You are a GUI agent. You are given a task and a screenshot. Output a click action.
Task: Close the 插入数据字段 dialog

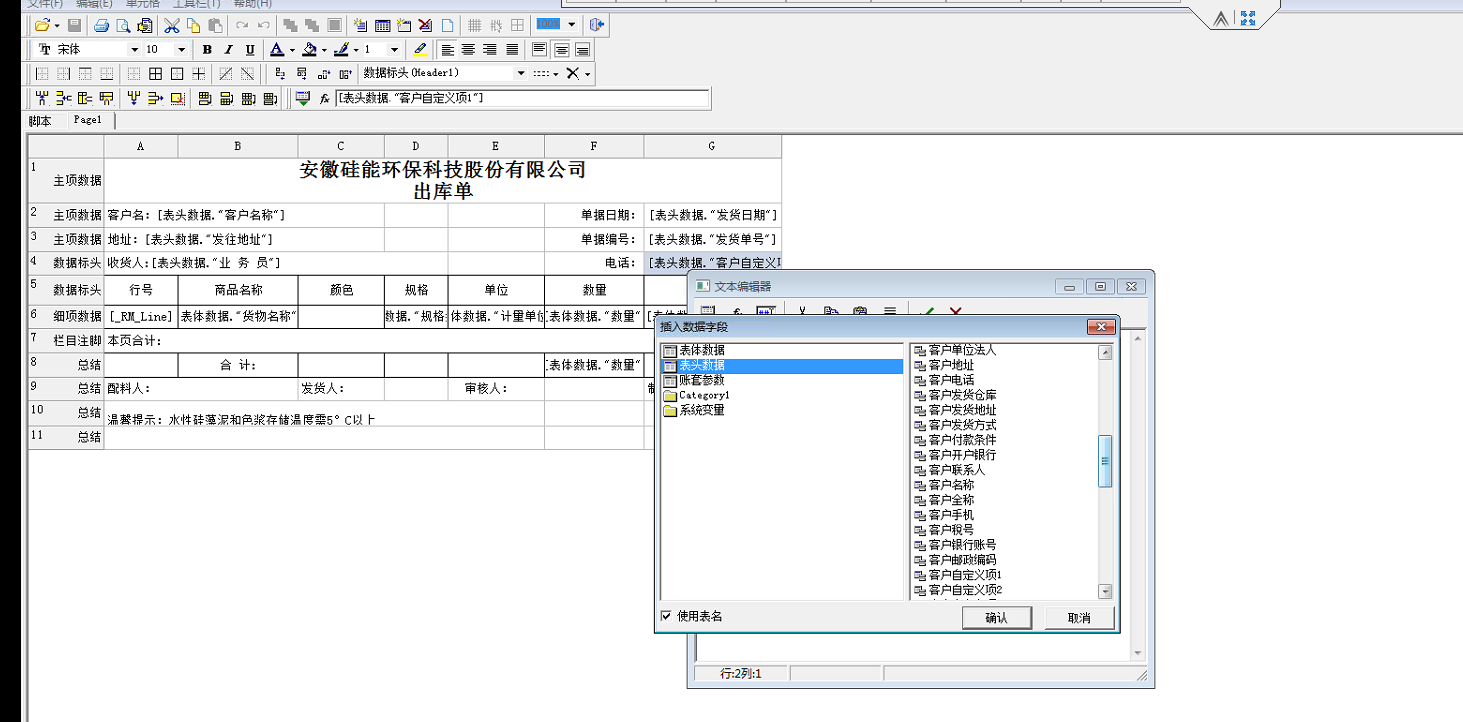click(x=1100, y=327)
